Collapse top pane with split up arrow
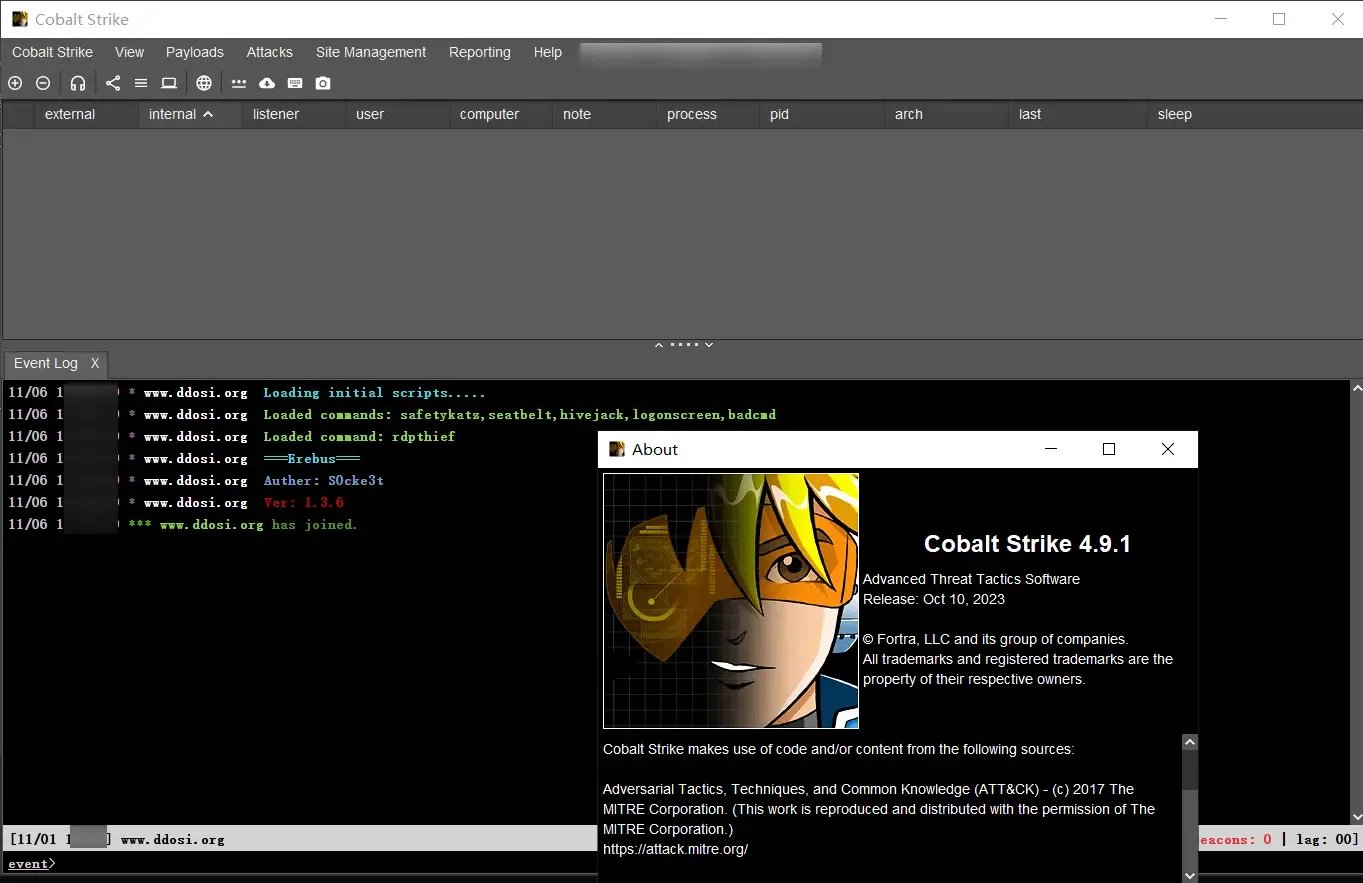The height and width of the screenshot is (883, 1363). 659,345
